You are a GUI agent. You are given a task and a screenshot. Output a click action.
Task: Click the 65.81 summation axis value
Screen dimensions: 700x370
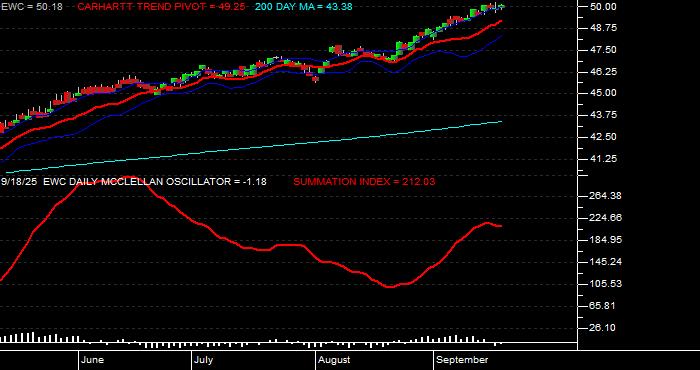603,306
